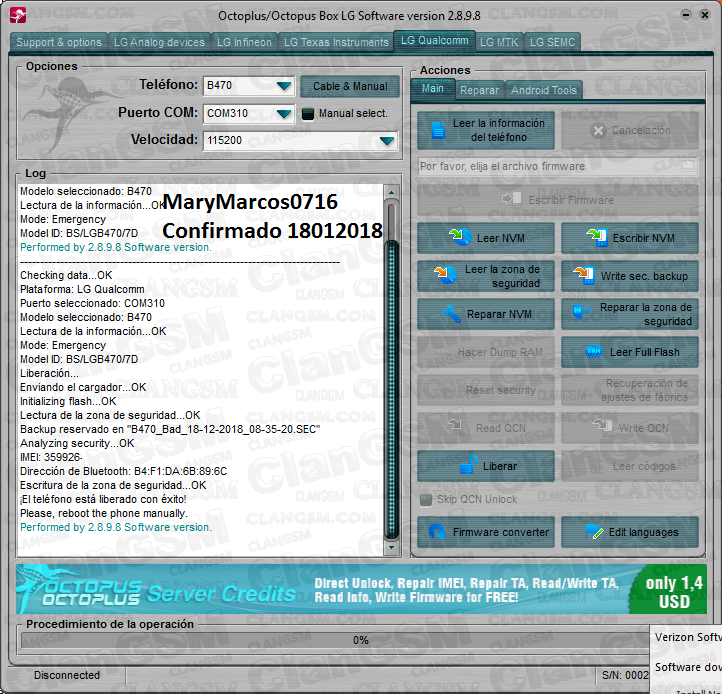The image size is (722, 694).
Task: Click the Reparar la zona de seguridad icon
Action: coord(581,313)
